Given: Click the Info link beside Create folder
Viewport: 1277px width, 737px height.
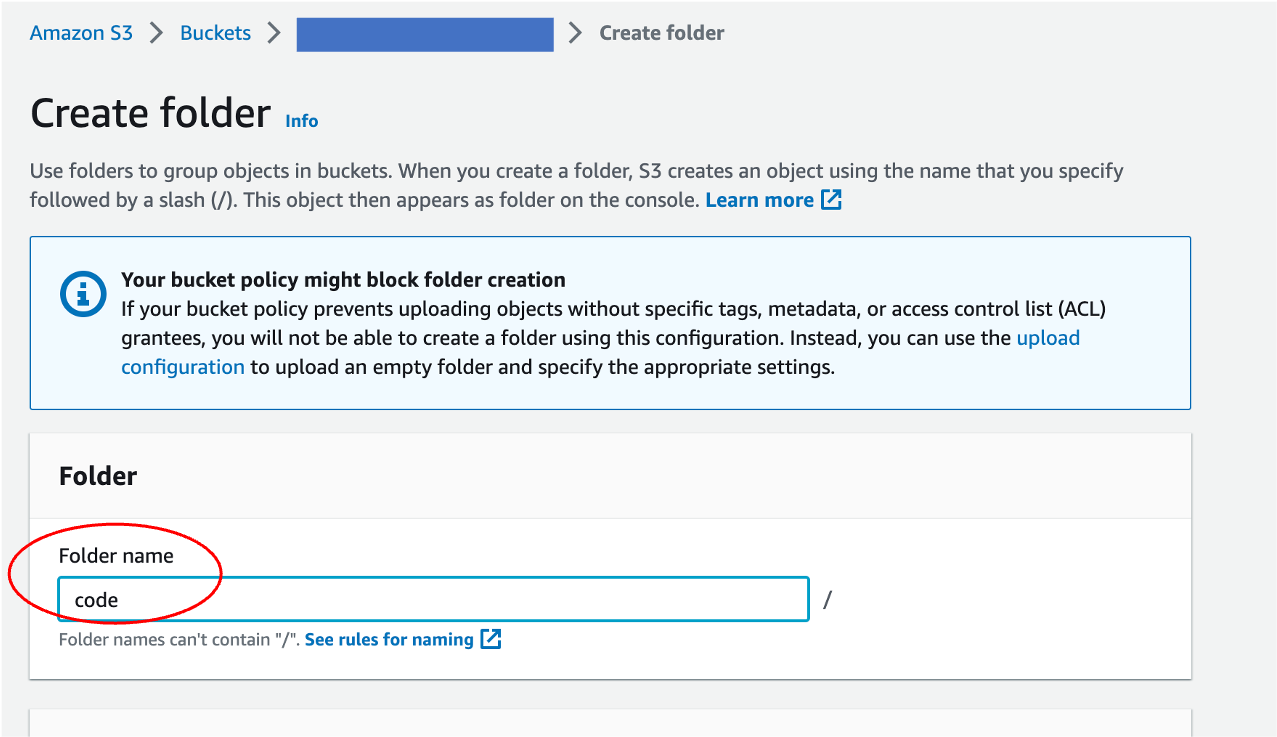Looking at the screenshot, I should point(301,121).
